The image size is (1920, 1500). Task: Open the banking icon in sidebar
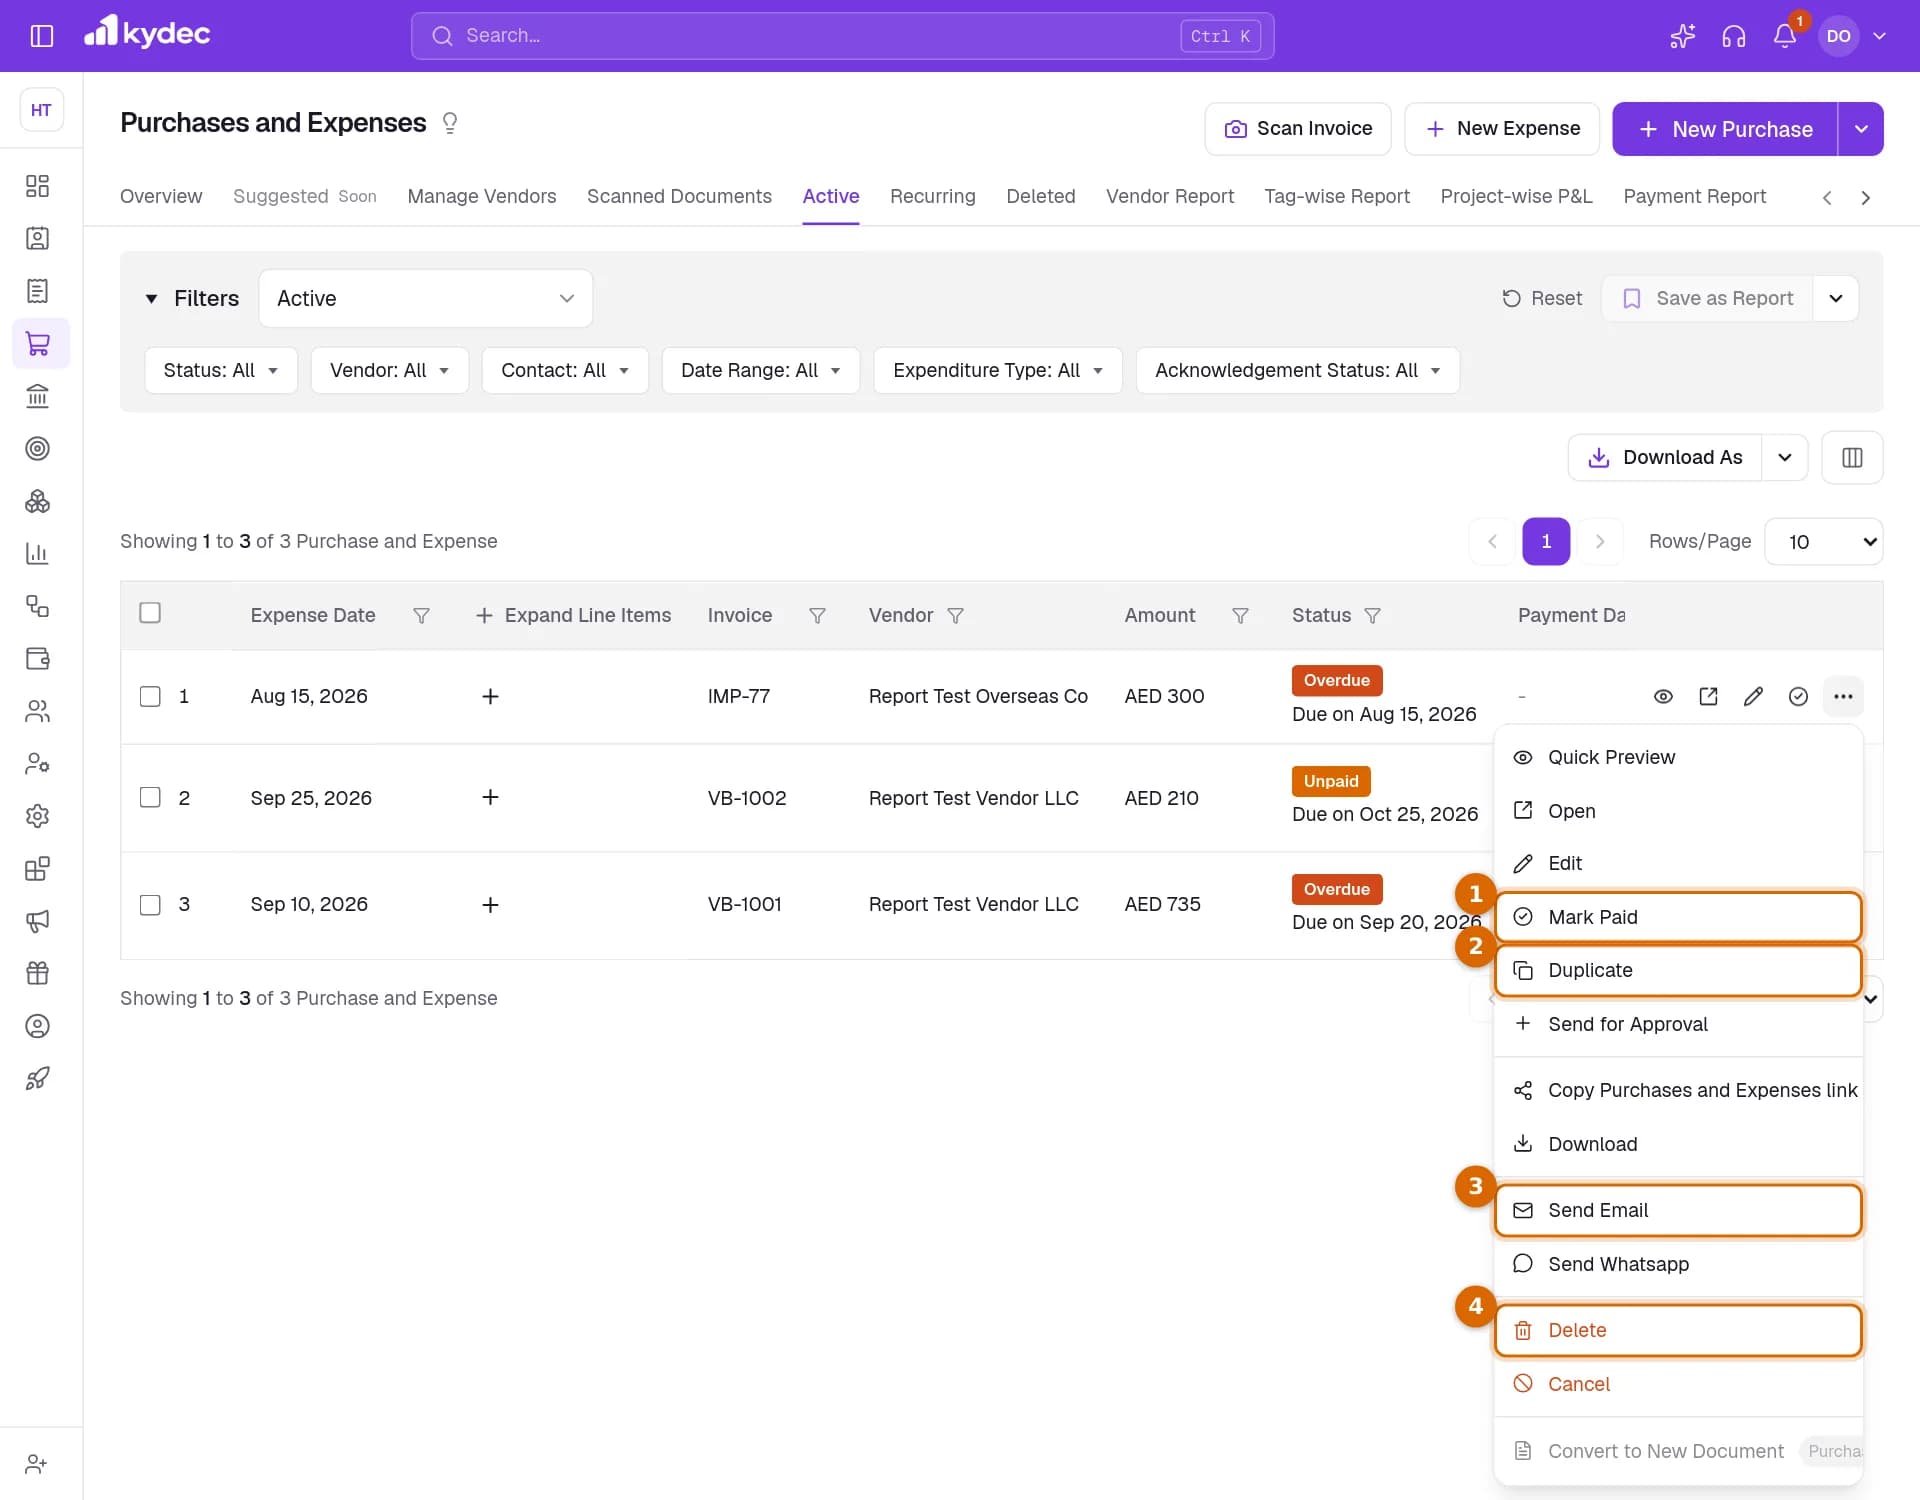coord(37,396)
